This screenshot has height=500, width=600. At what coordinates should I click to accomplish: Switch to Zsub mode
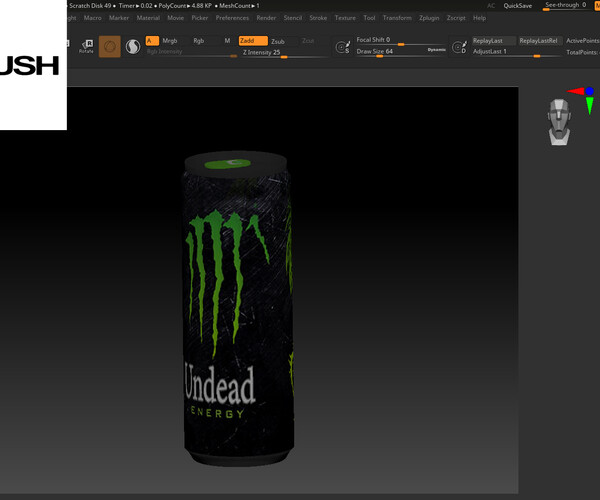tap(278, 41)
